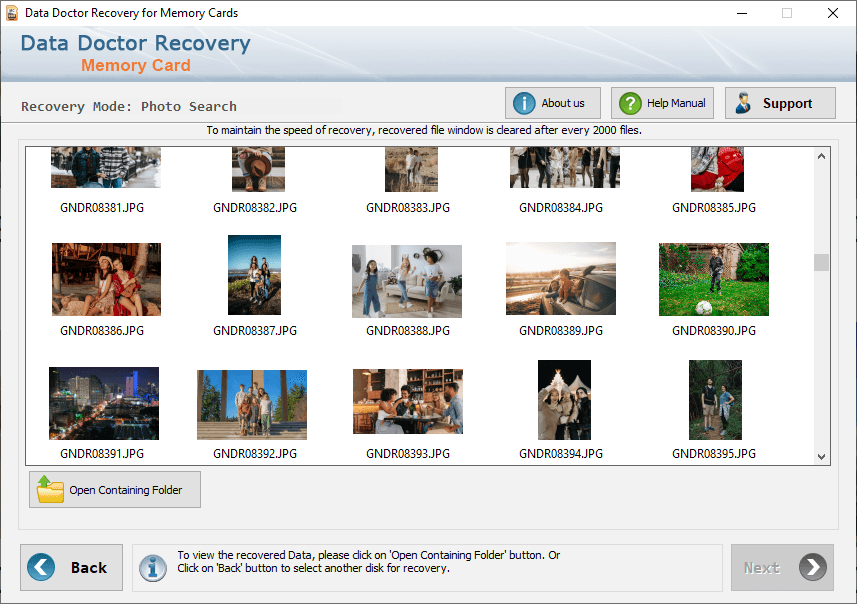Viewport: 857px width, 604px height.
Task: Open the About us info button
Action: 553,103
